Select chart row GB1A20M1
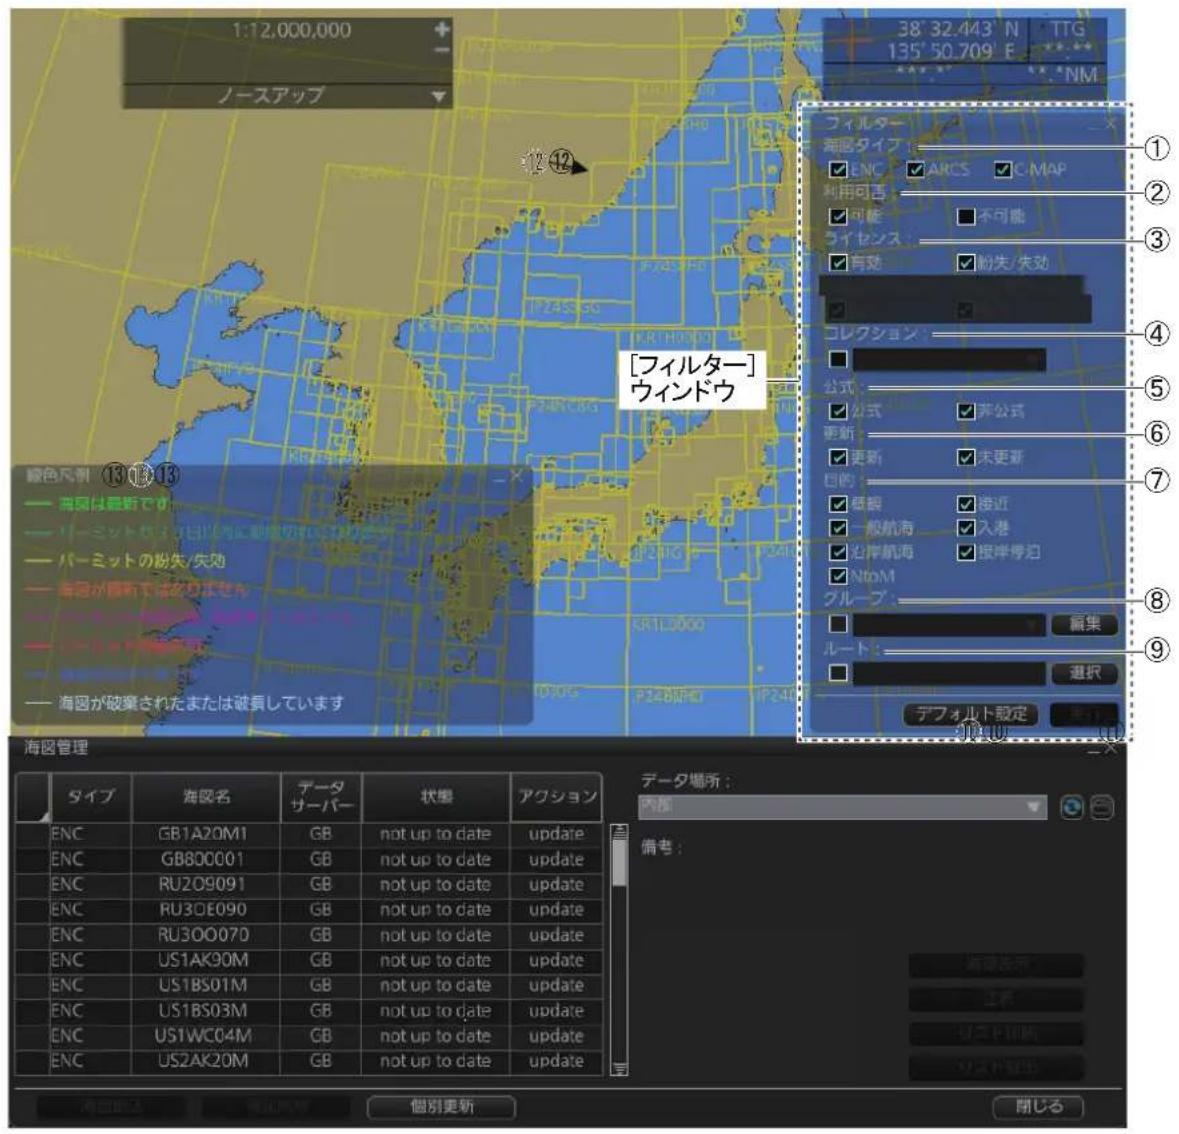The width and height of the screenshot is (1179, 1134). [308, 834]
